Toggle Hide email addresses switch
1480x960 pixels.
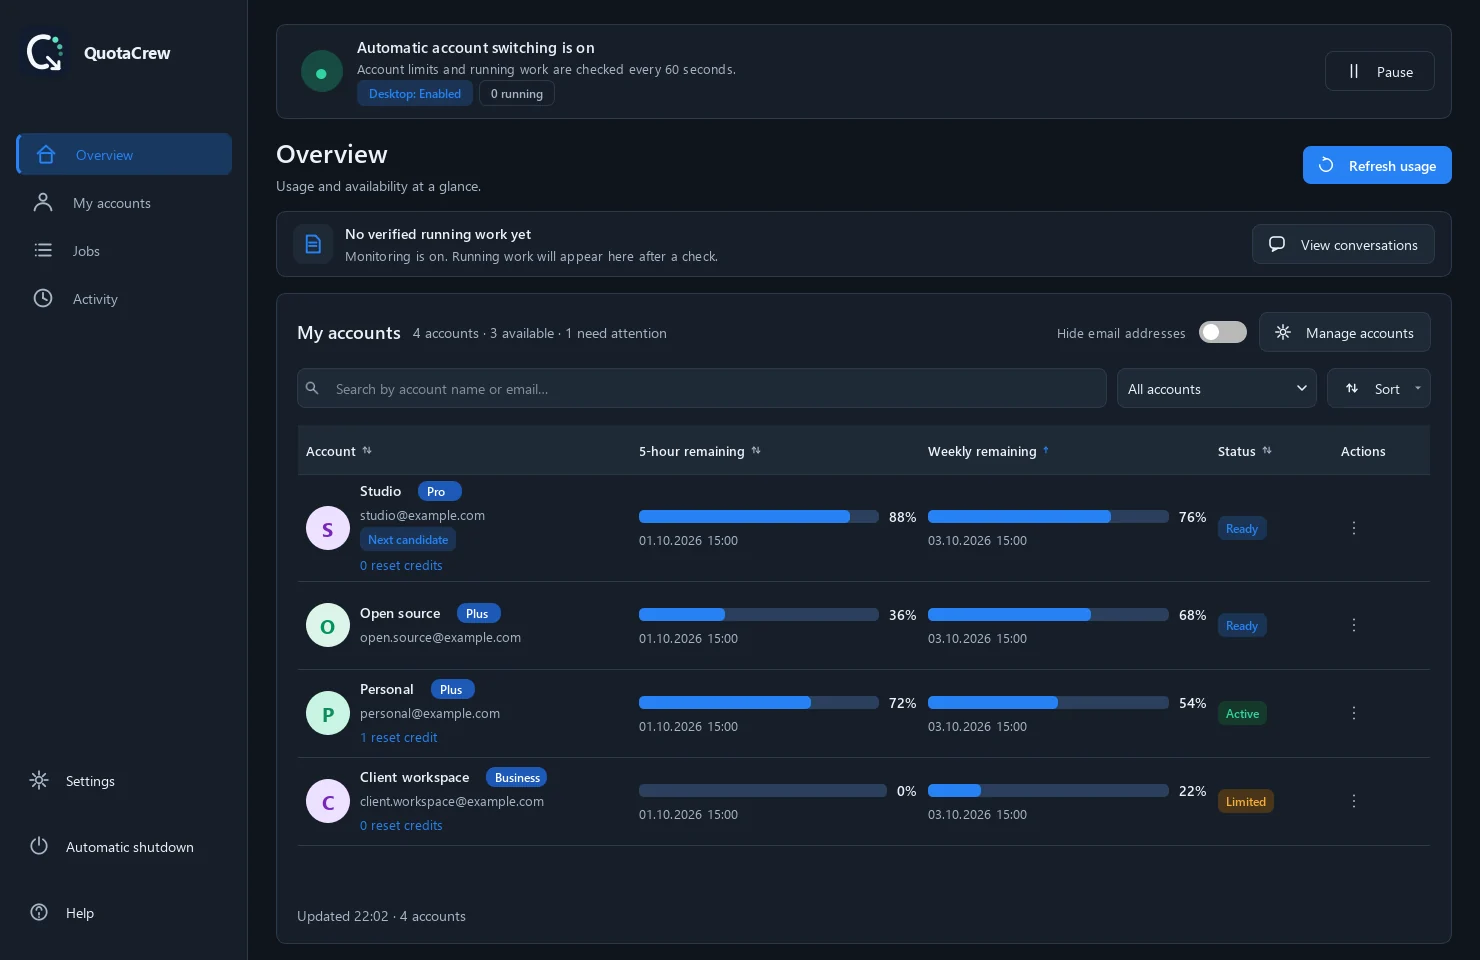1223,332
